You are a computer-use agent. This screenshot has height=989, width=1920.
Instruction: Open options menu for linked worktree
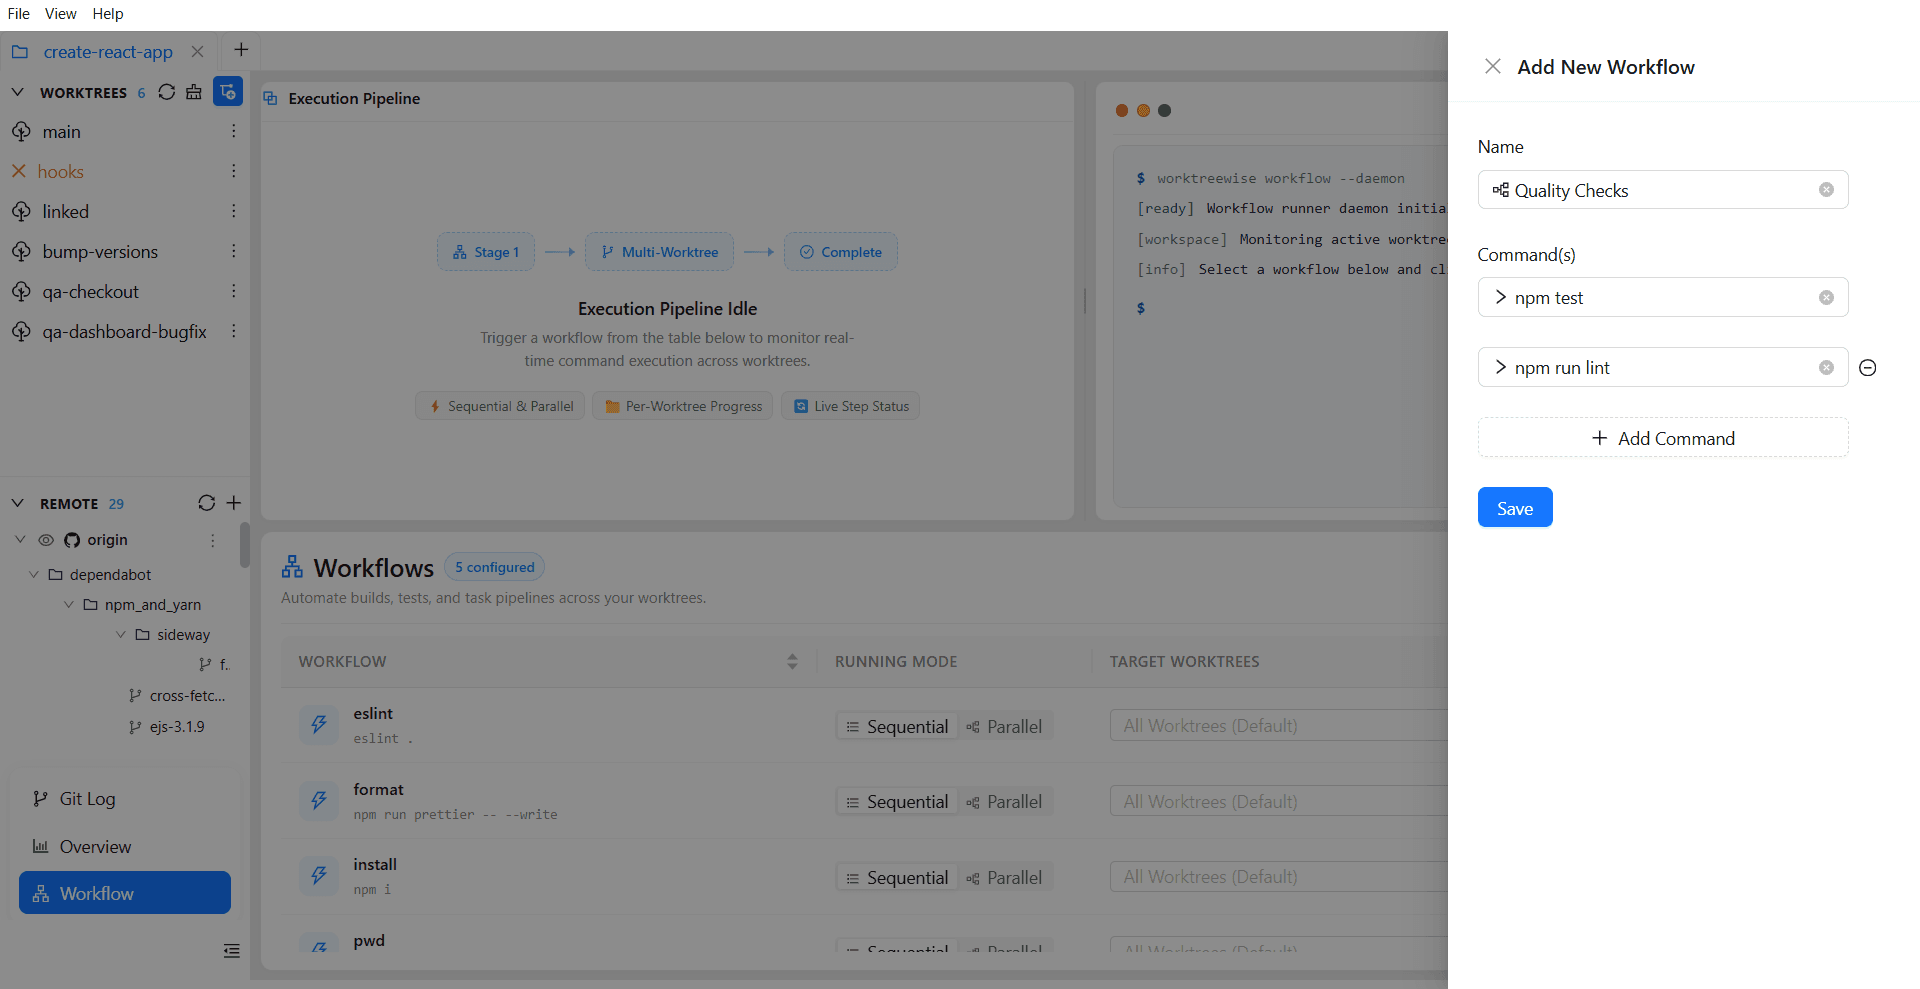tap(233, 211)
